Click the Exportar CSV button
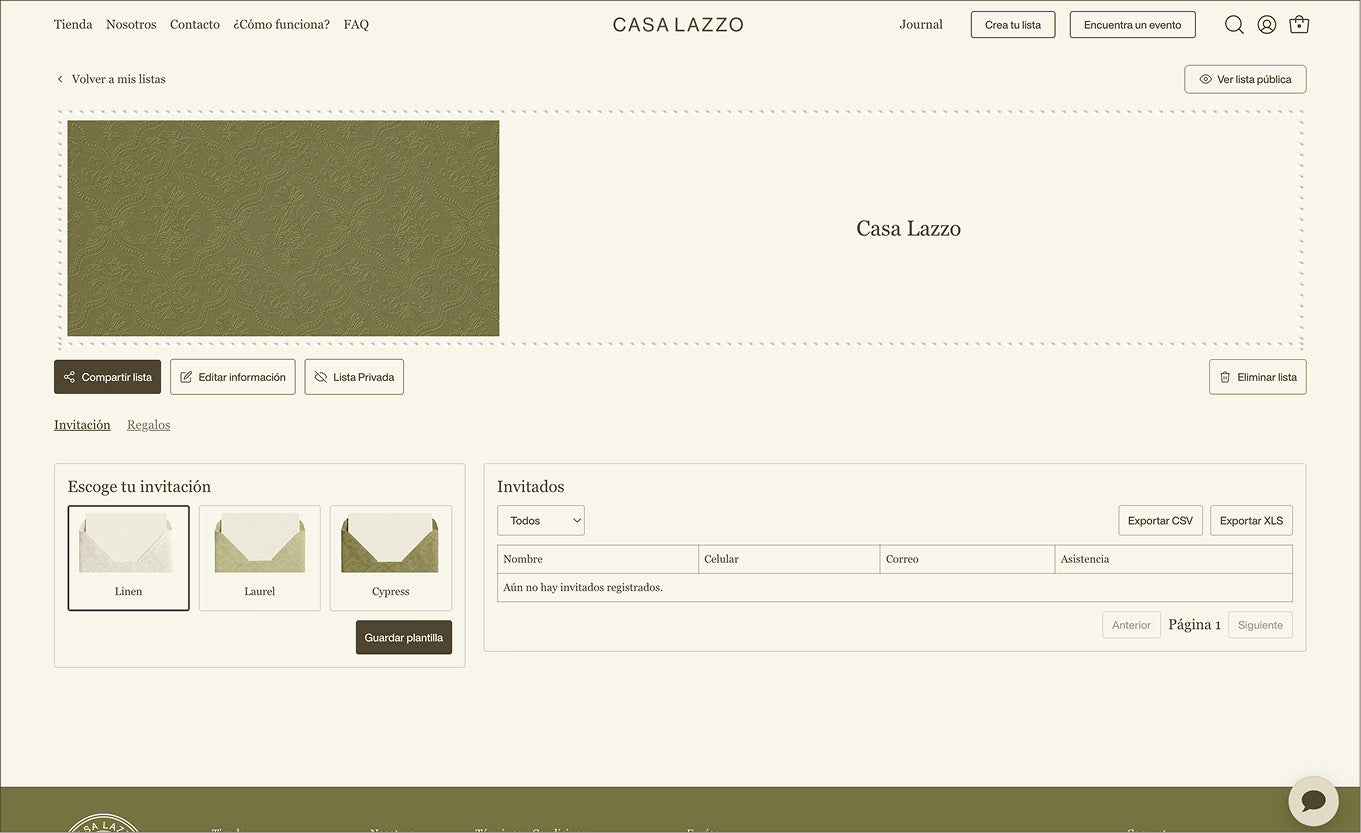Screen dimensions: 1361x833 tap(1160, 520)
